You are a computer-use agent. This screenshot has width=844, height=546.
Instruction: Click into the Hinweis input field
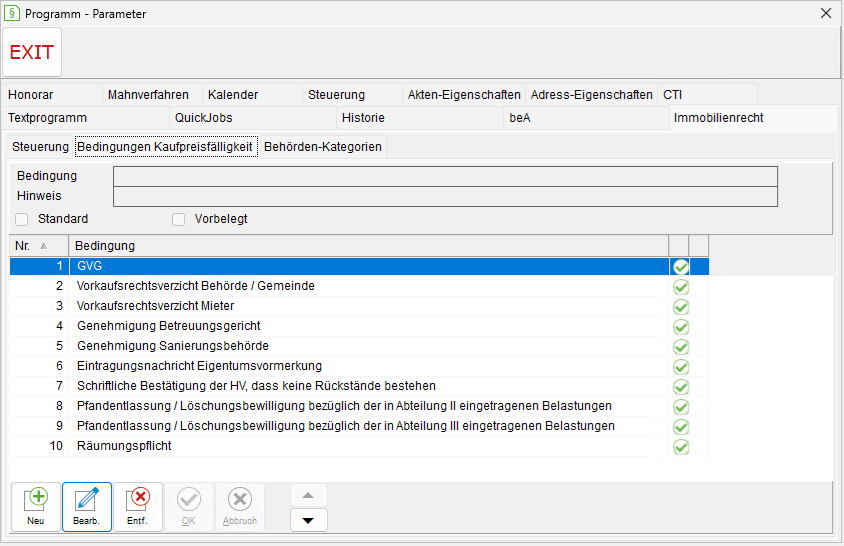click(x=445, y=196)
